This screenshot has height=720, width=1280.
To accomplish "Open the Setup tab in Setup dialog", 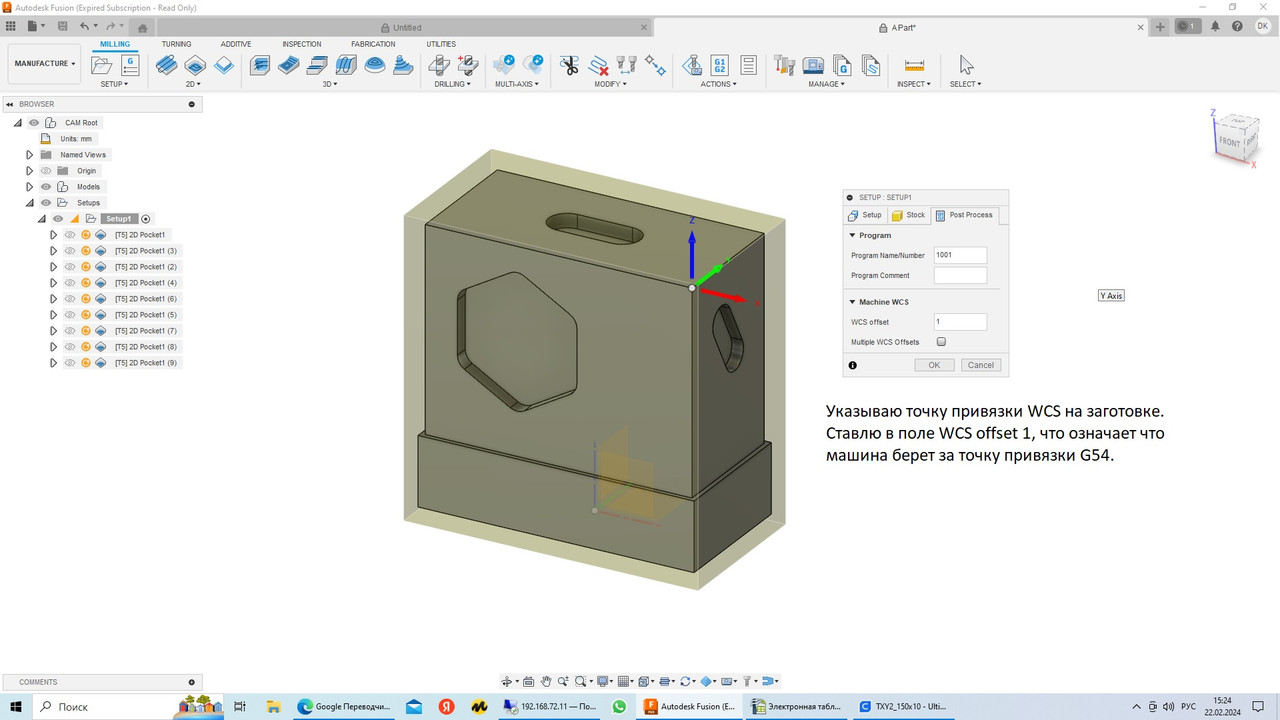I will coord(865,215).
